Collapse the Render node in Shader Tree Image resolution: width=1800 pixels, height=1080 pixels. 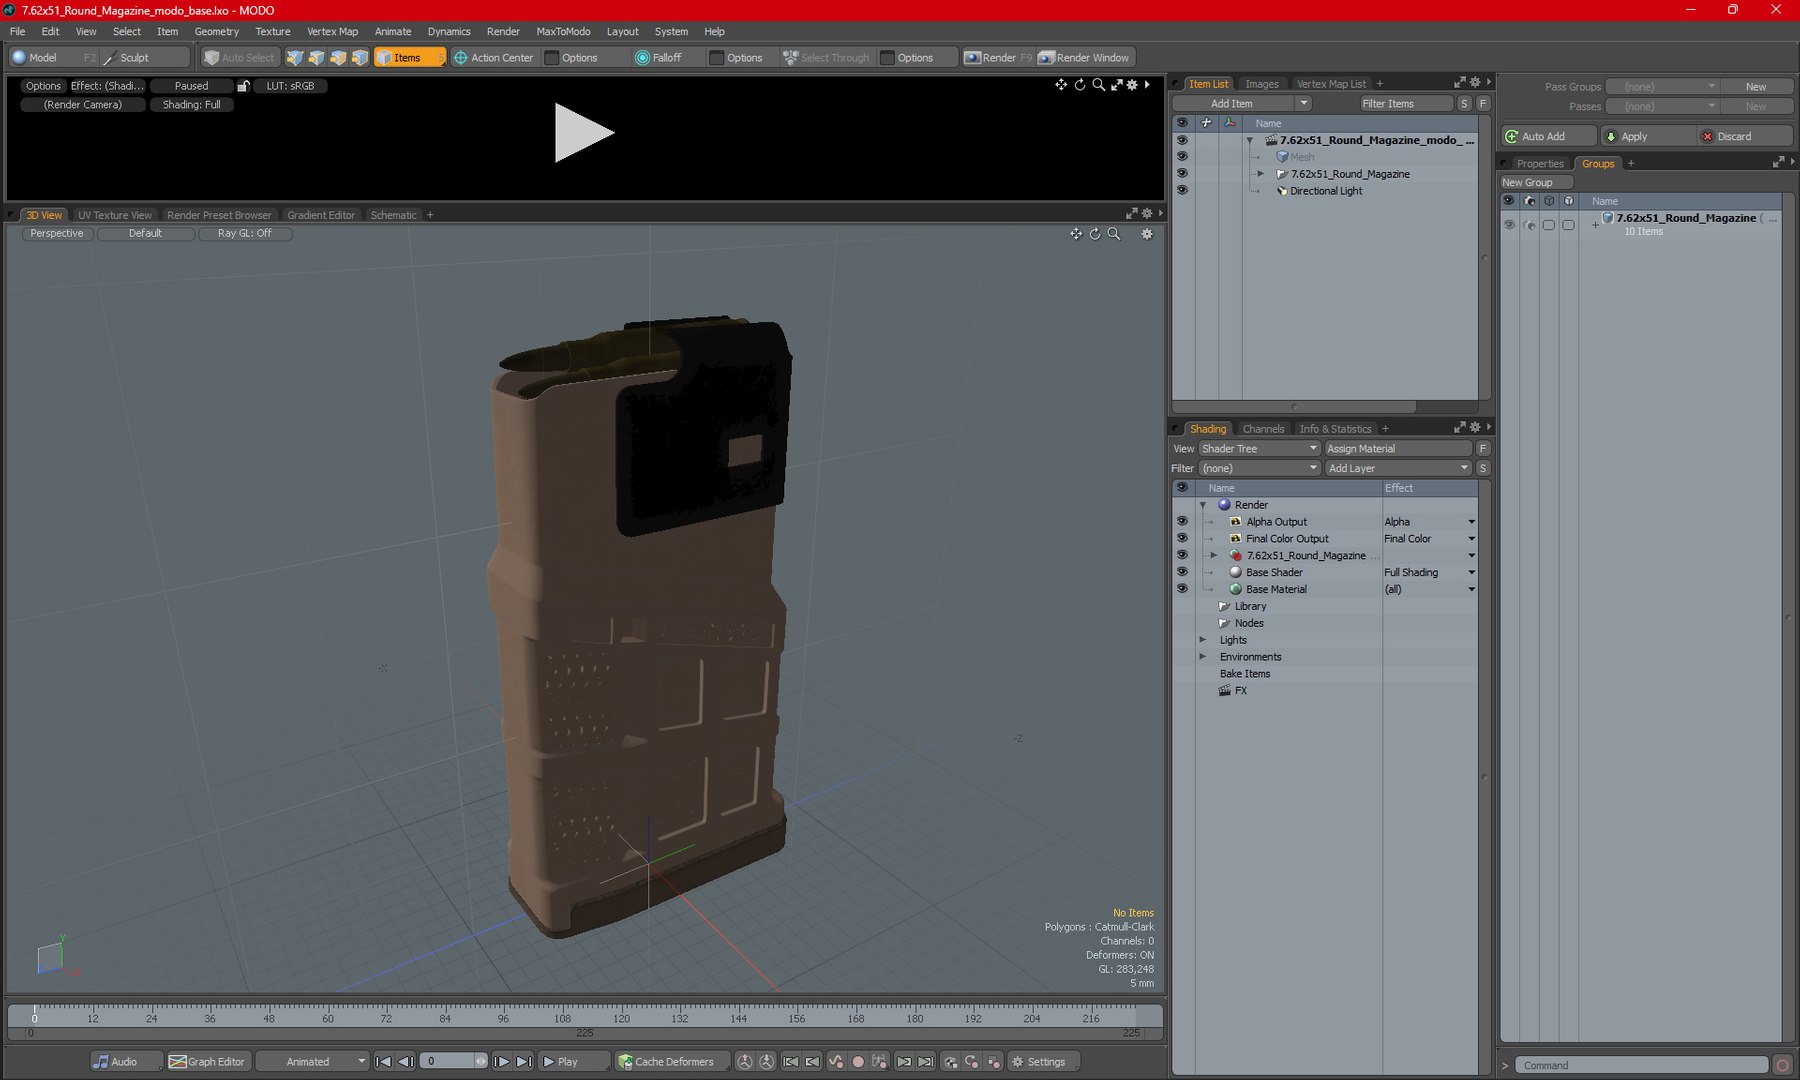tap(1203, 506)
